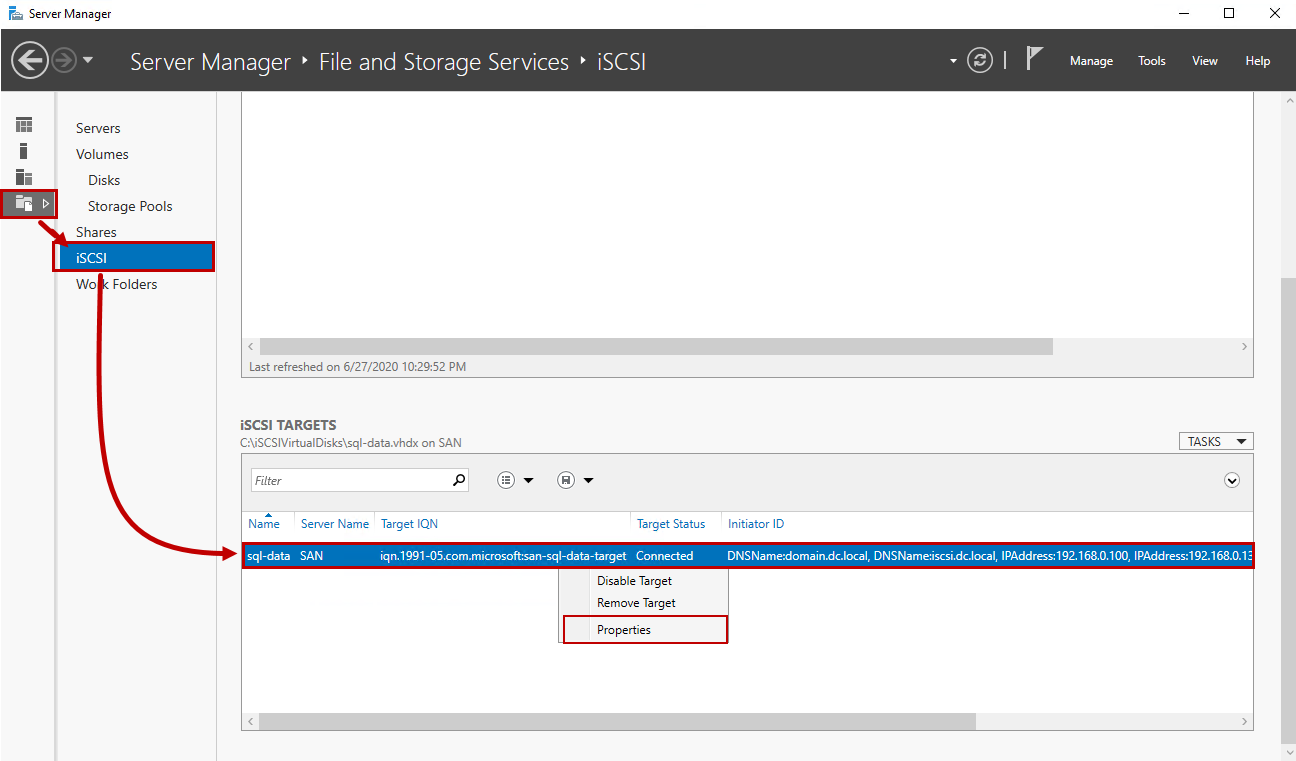Open All Servers icon in sidebar
Screen dimensions: 1296x761
24,177
